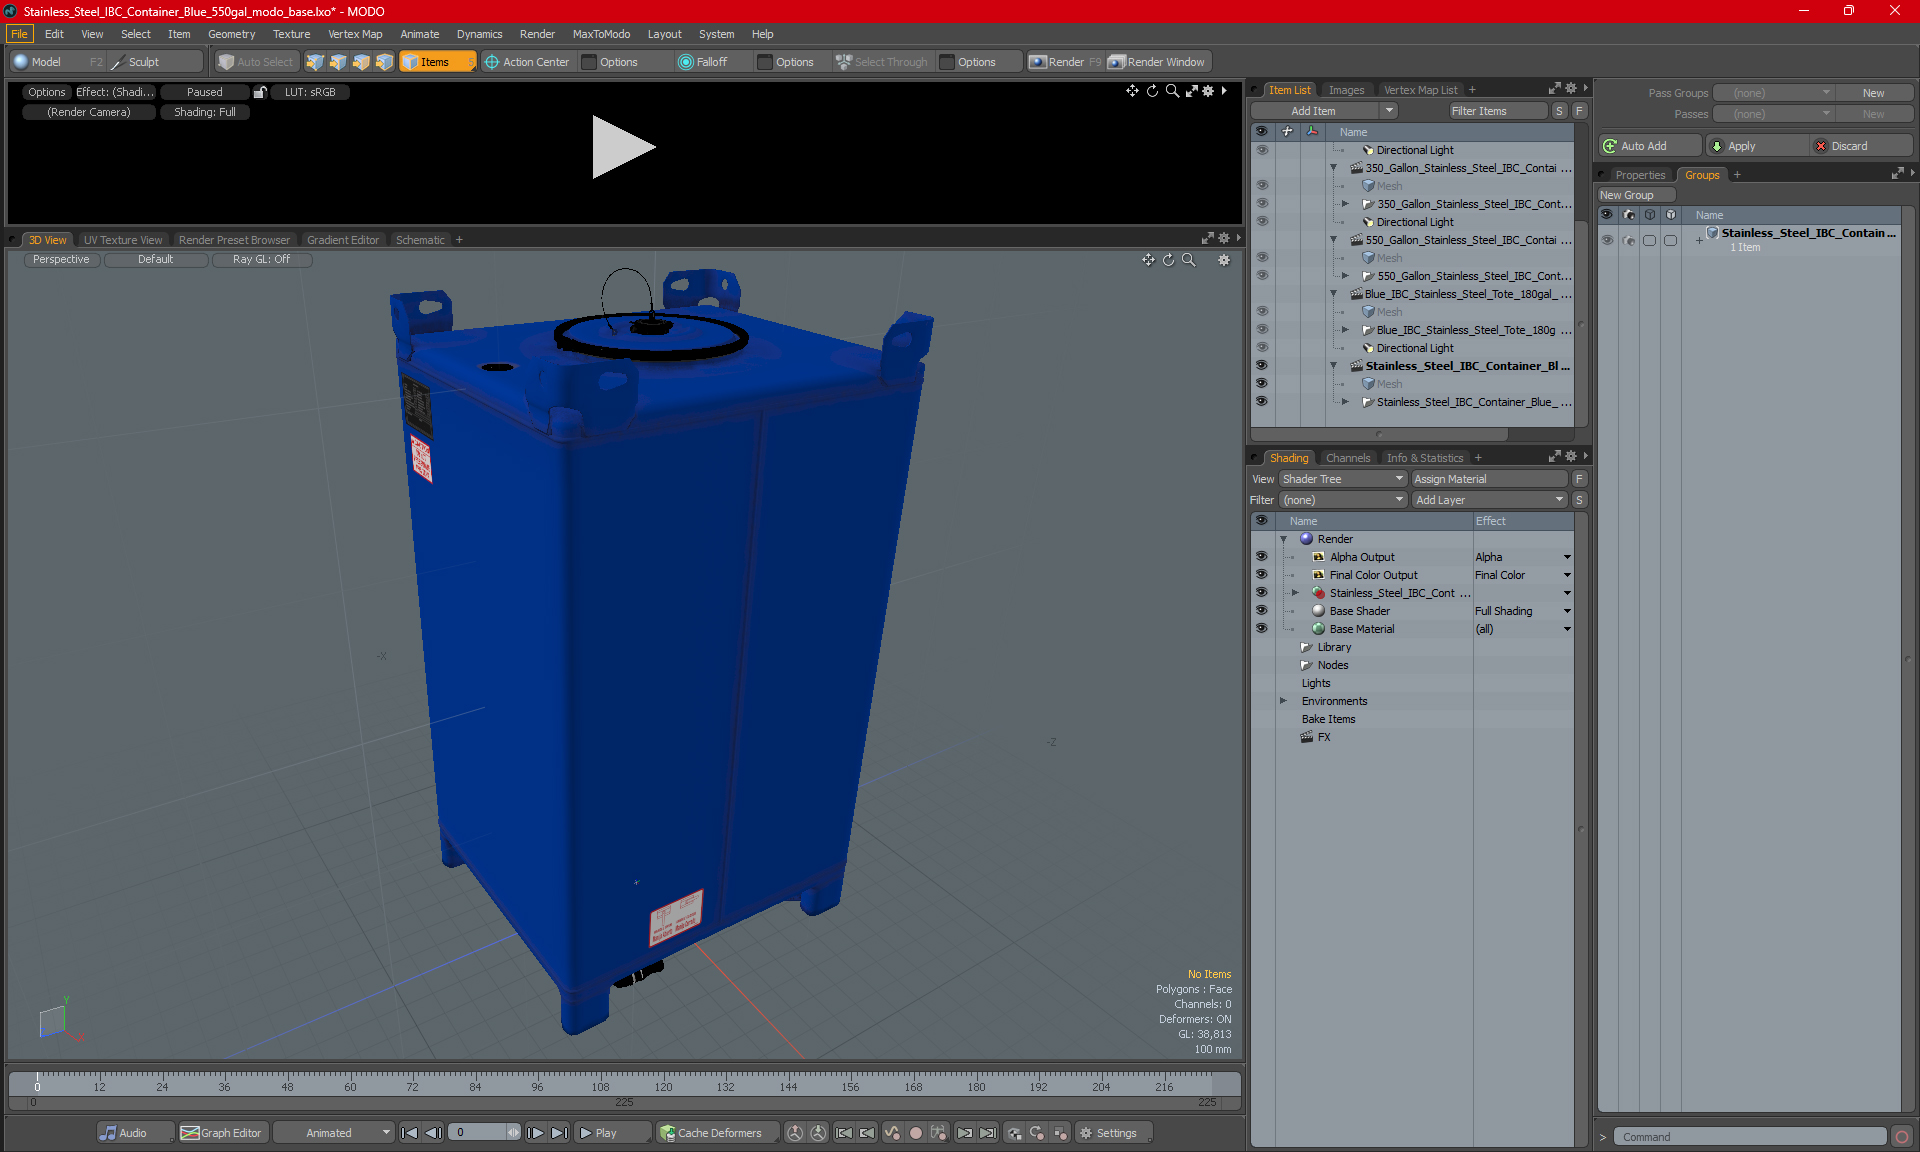Click current frame number slider field
This screenshot has width=1920, height=1152.
(485, 1133)
